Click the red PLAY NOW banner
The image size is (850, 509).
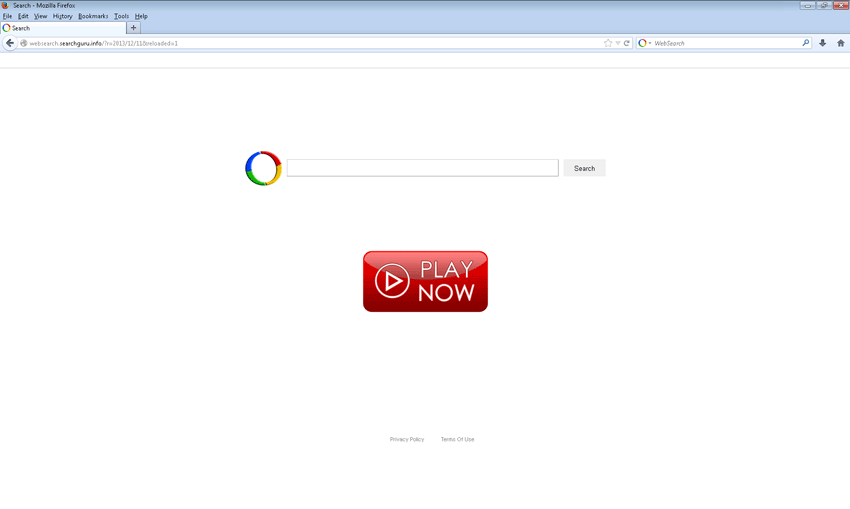click(x=425, y=281)
